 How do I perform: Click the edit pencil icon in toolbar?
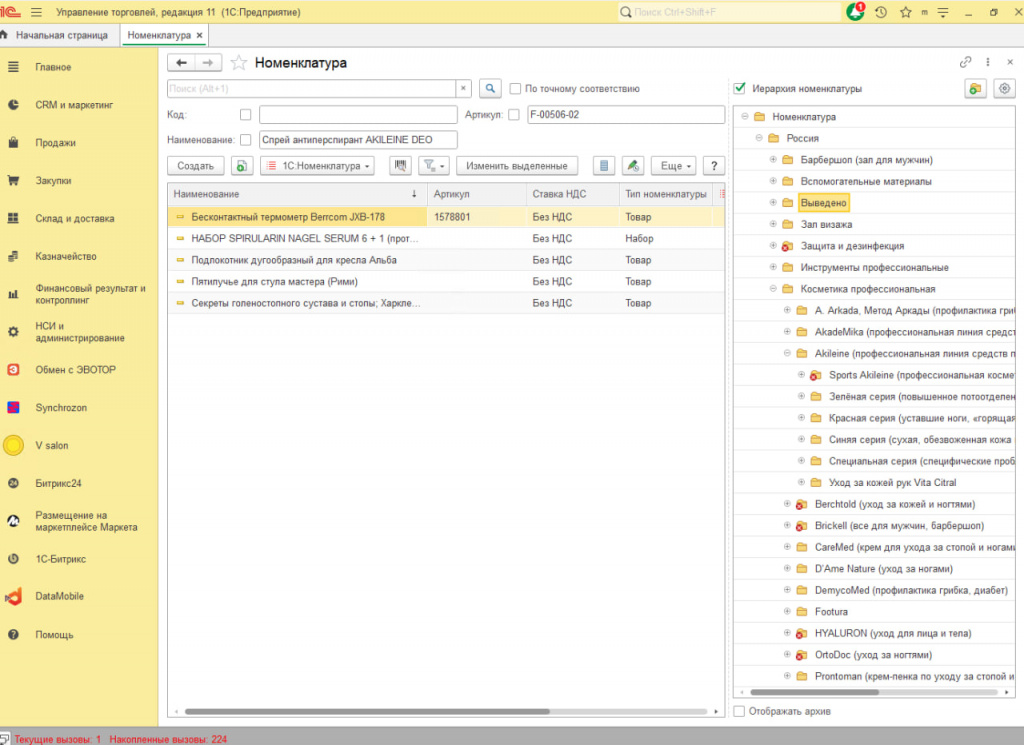click(633, 166)
